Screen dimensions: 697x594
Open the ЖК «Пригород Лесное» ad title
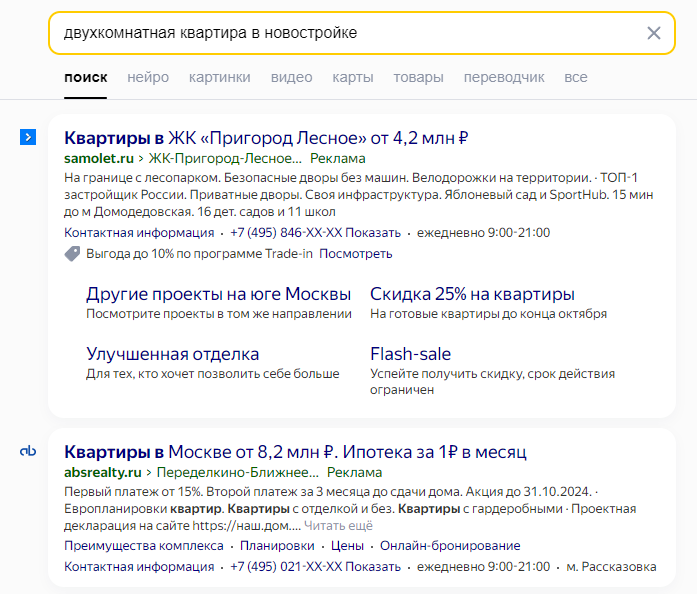click(x=266, y=138)
